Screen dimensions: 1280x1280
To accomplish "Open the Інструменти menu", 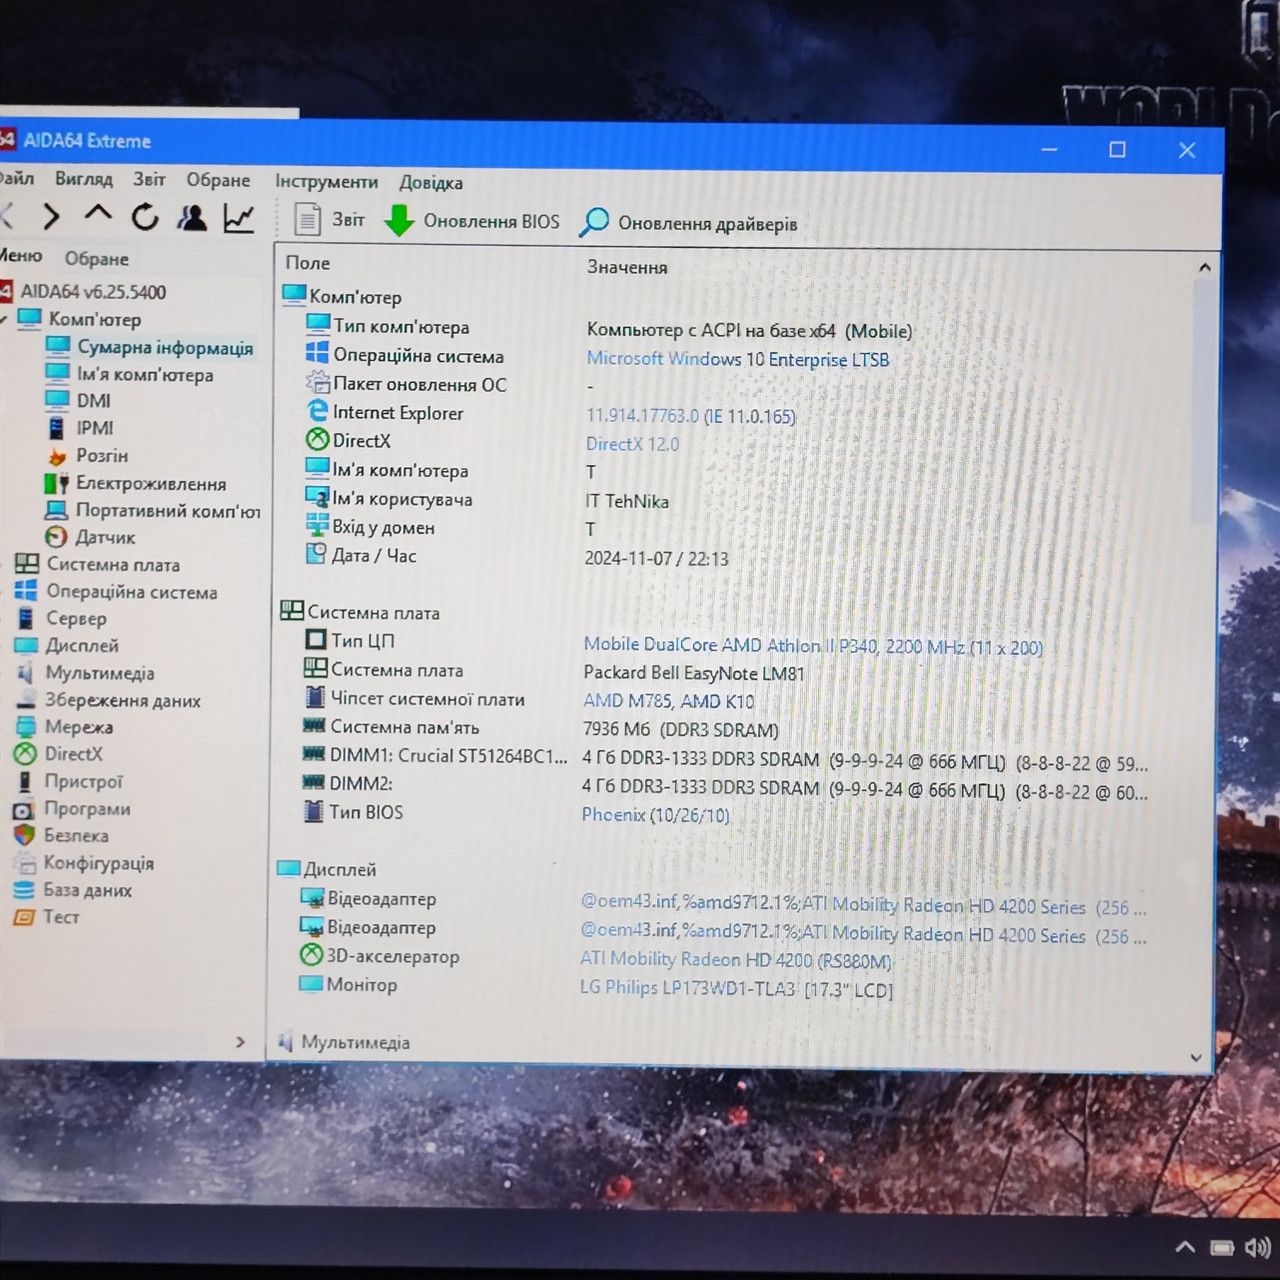I will pyautogui.click(x=326, y=182).
